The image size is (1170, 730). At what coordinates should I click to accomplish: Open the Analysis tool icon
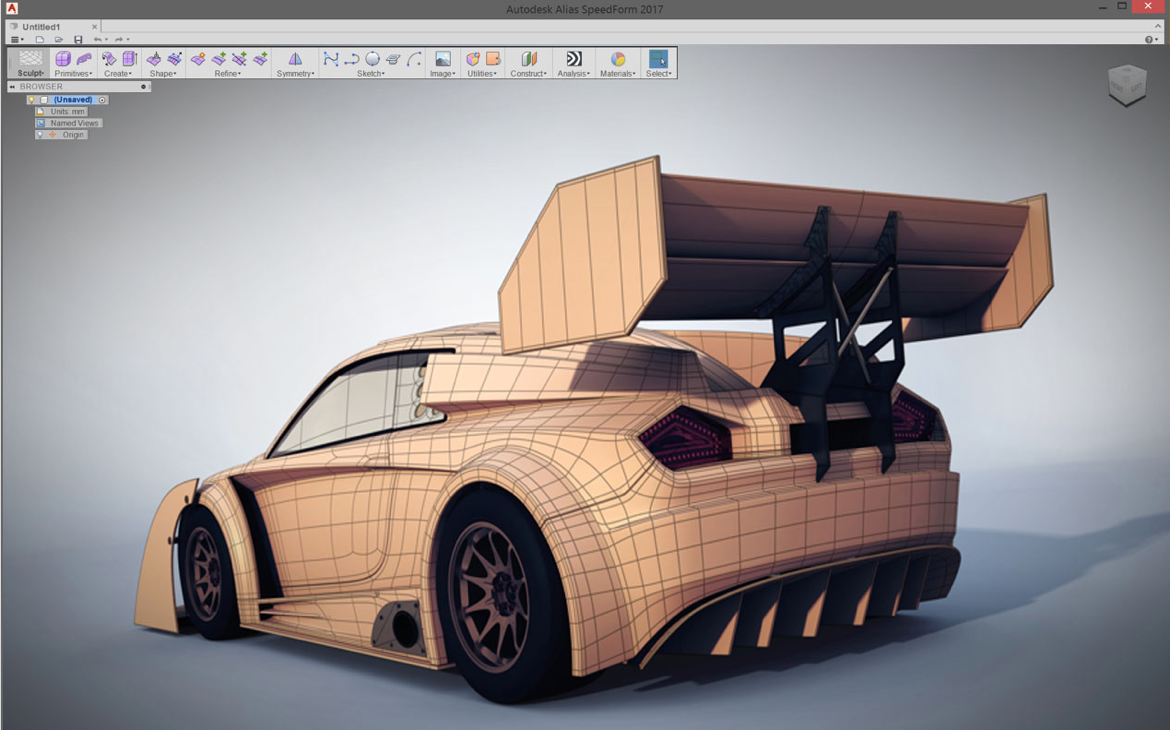573,59
